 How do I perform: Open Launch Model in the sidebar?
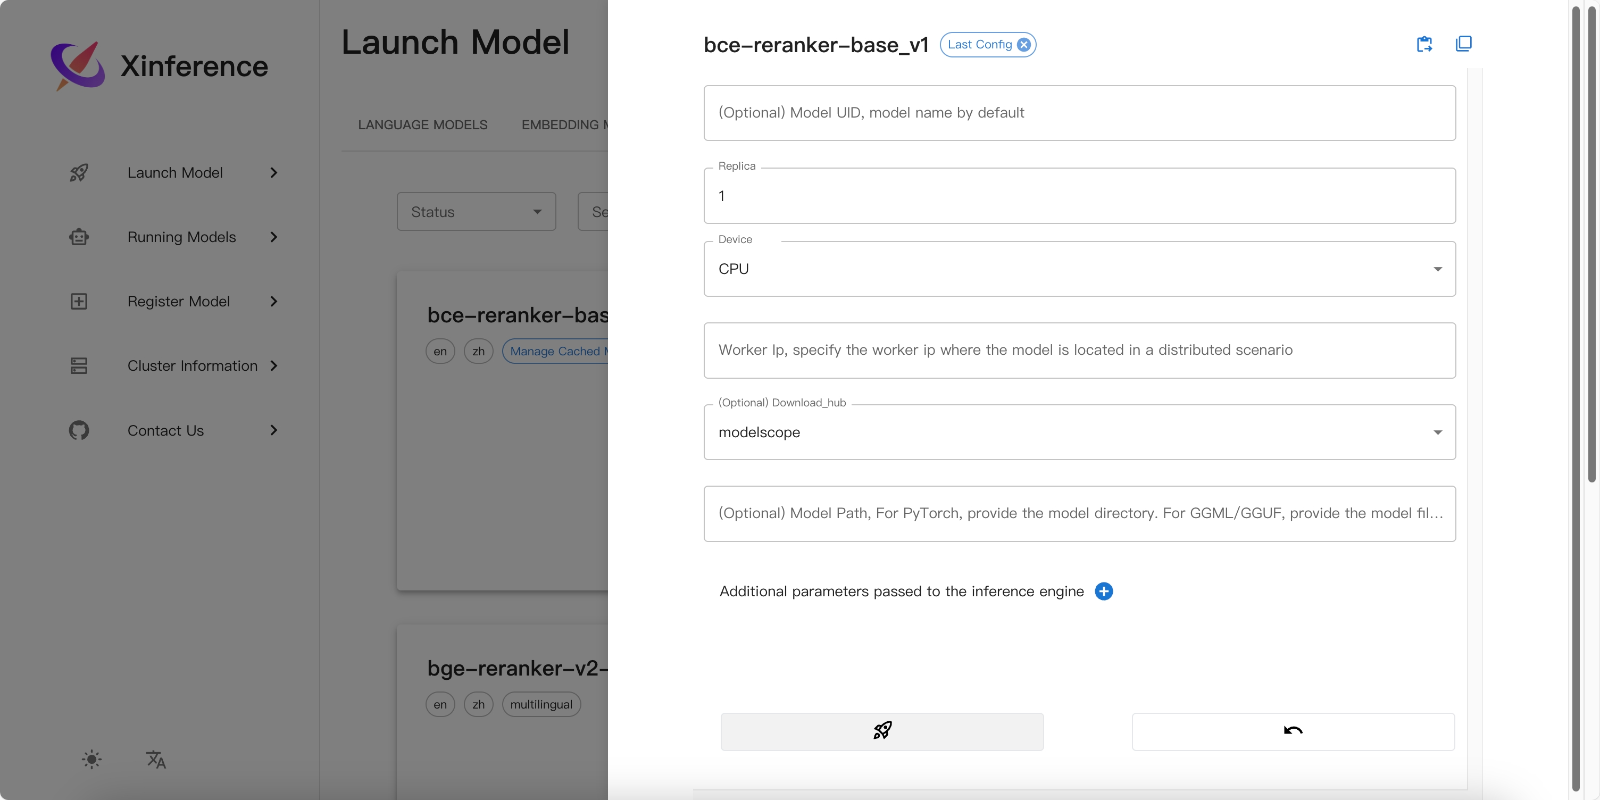pyautogui.click(x=175, y=173)
